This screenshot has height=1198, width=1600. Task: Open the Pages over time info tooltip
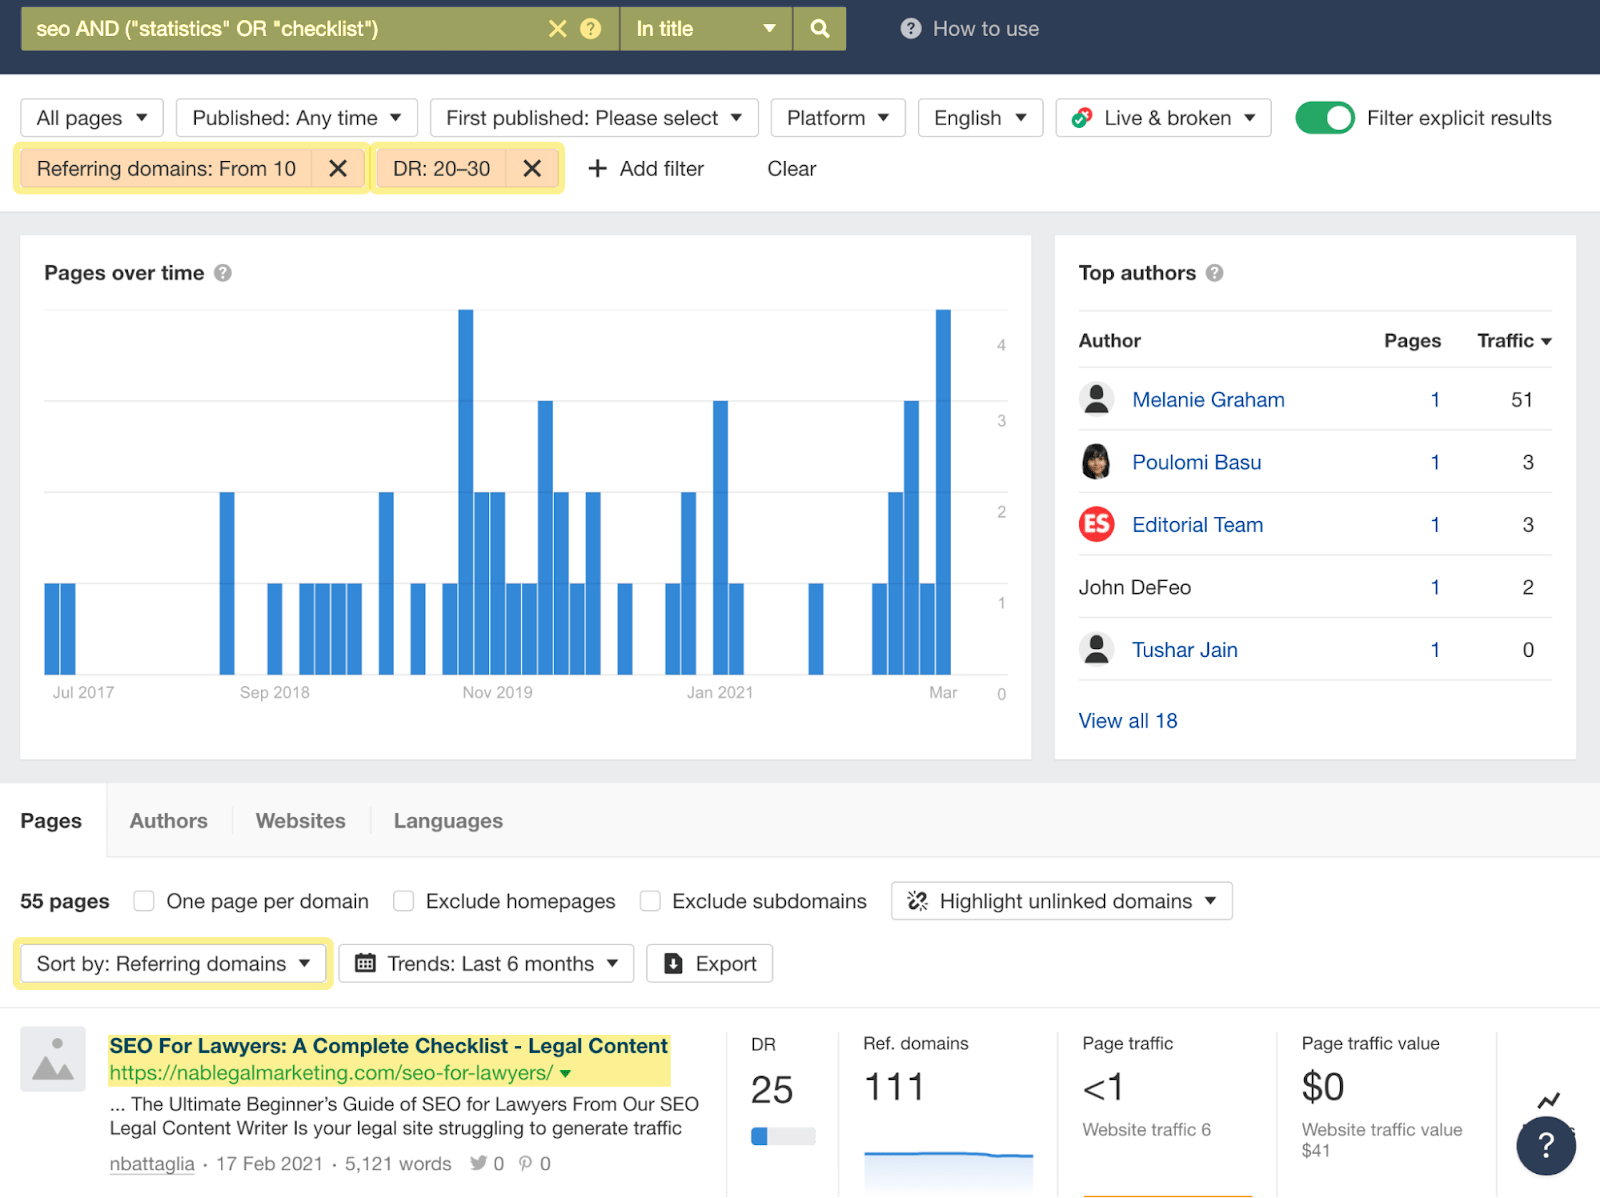(223, 272)
